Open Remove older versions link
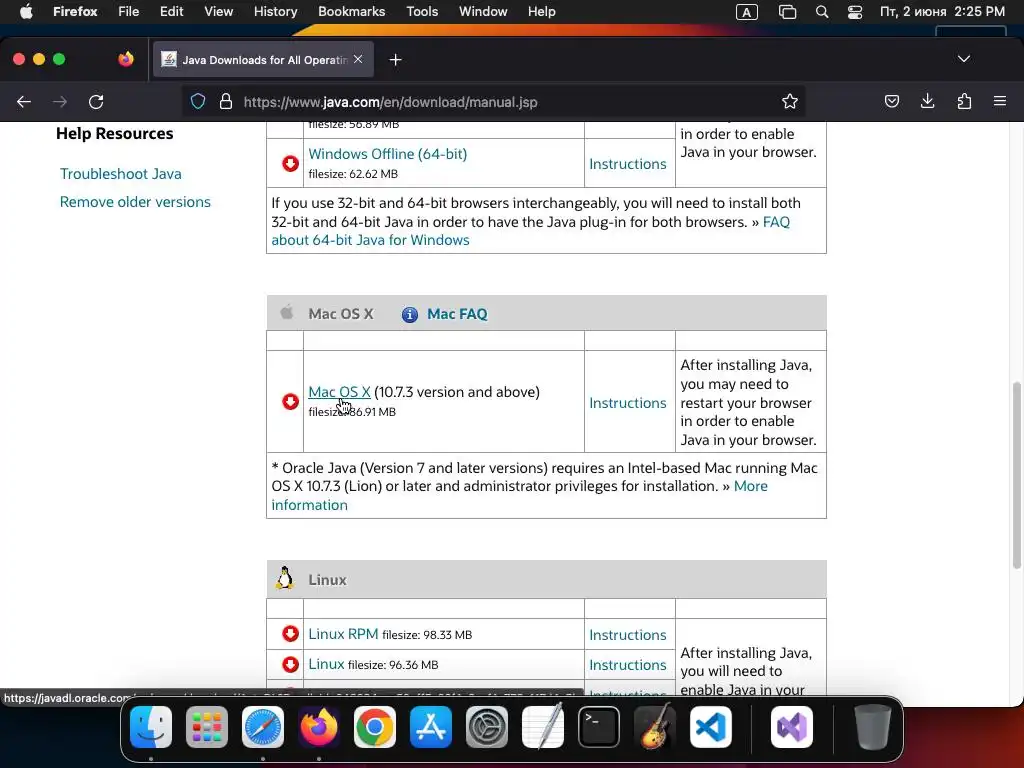The image size is (1024, 768). point(135,202)
